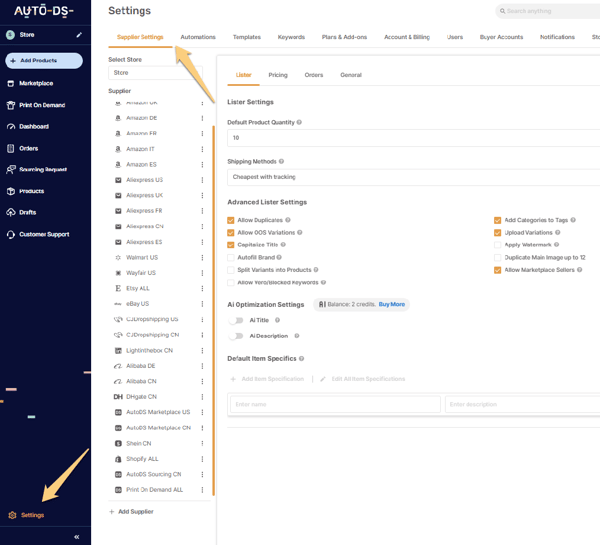Click Add Item Specification
The width and height of the screenshot is (600, 545).
coord(267,379)
